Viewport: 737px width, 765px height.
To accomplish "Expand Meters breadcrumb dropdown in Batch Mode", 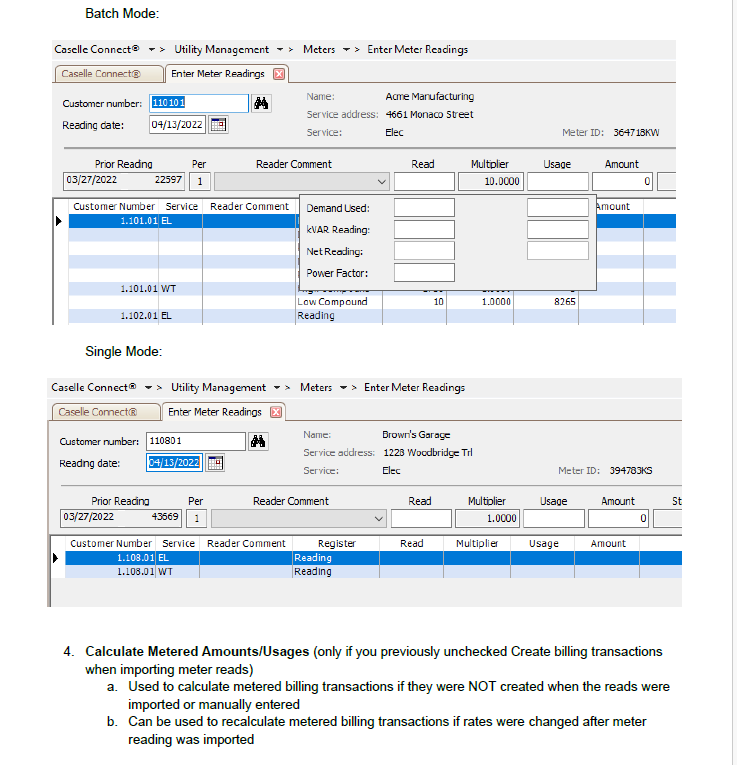I will tap(346, 50).
